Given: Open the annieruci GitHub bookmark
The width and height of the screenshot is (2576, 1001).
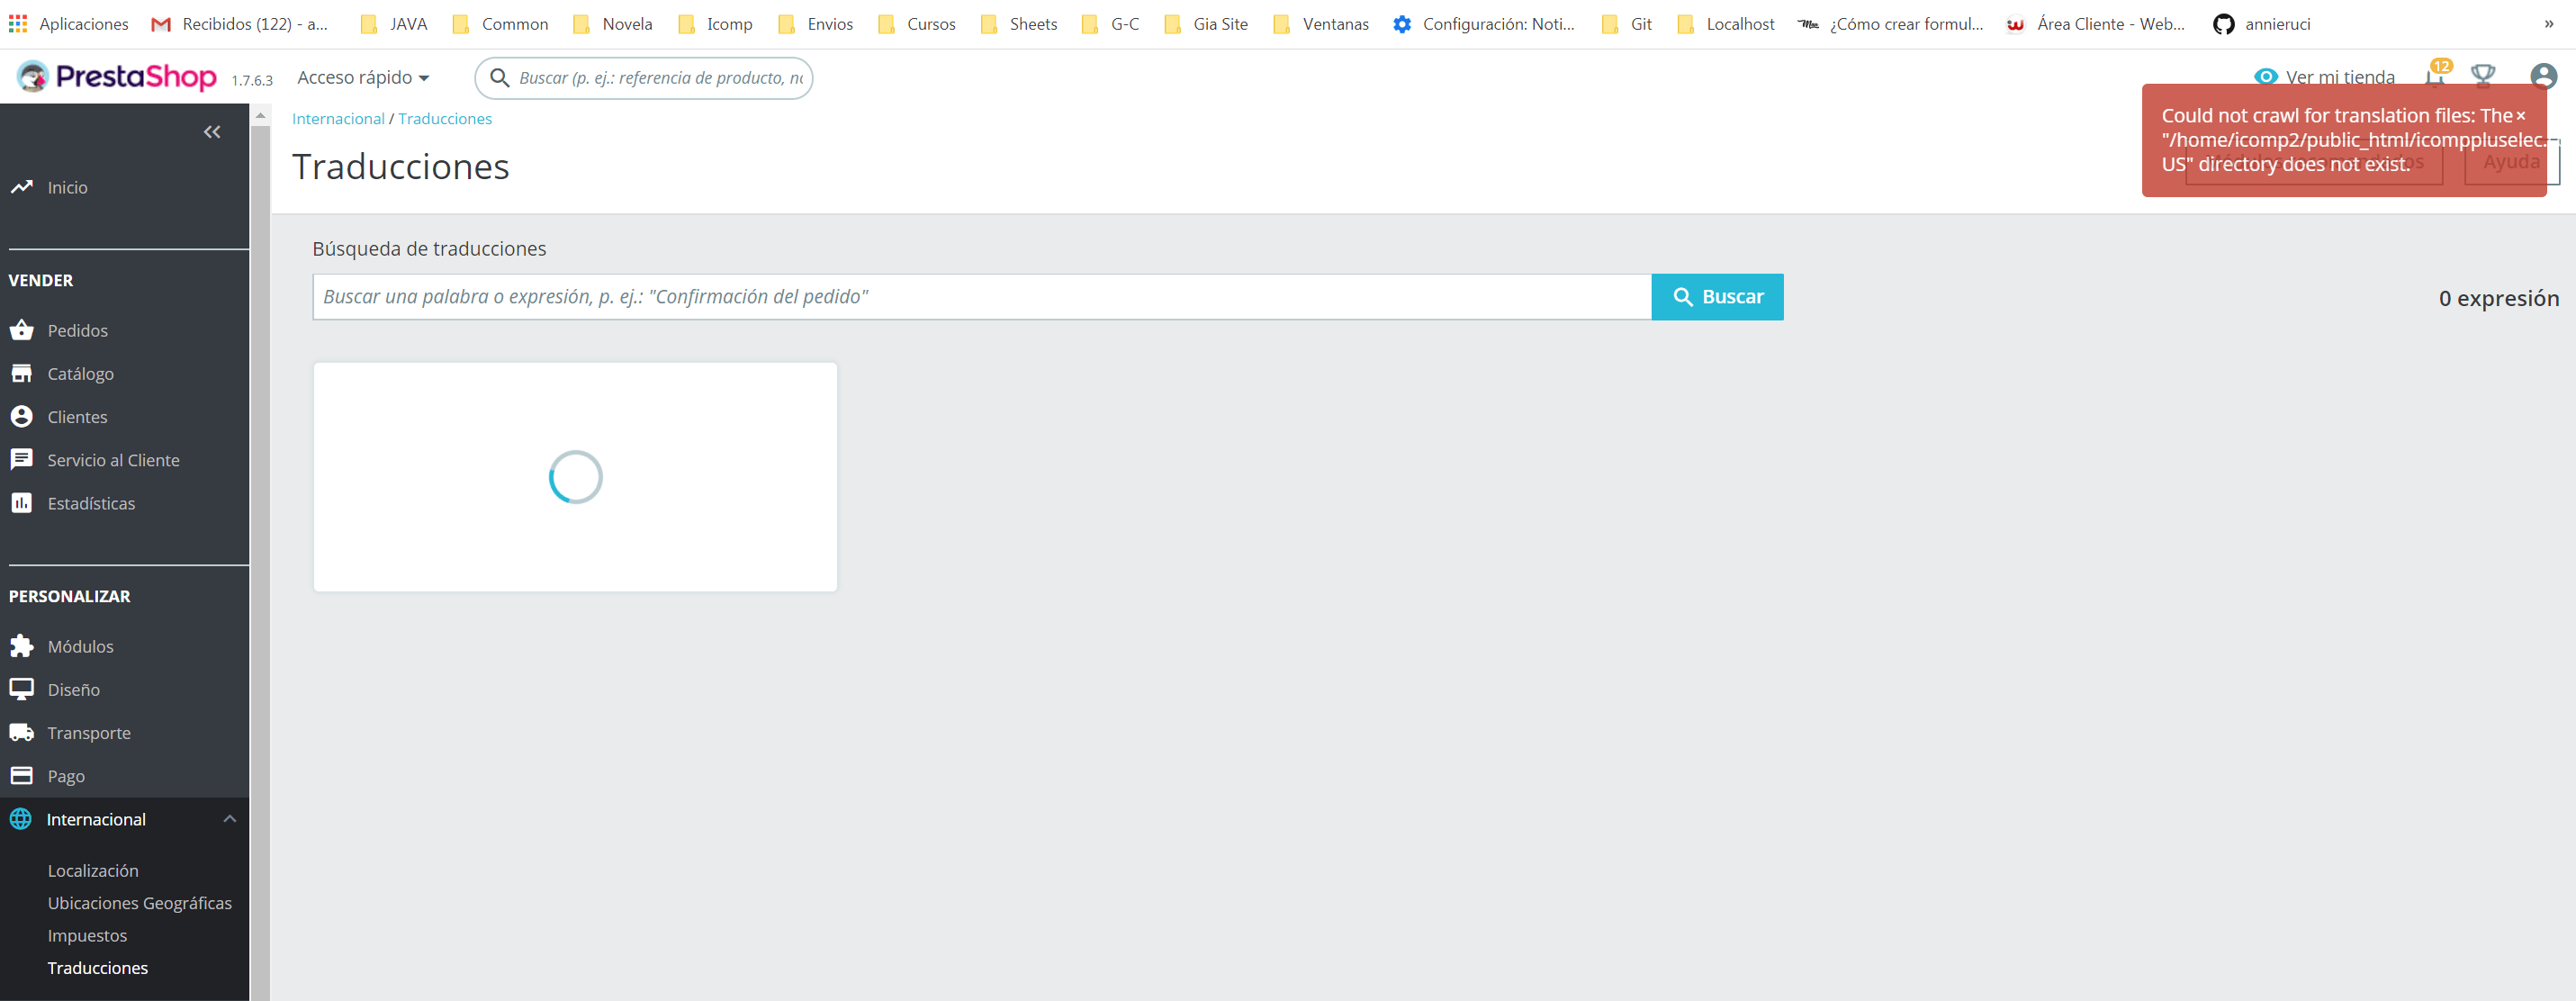Looking at the screenshot, I should pyautogui.click(x=2261, y=23).
